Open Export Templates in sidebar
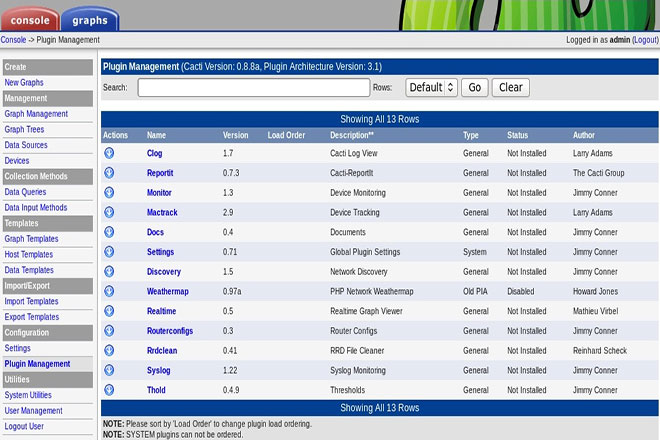The width and height of the screenshot is (660, 440). coord(32,317)
